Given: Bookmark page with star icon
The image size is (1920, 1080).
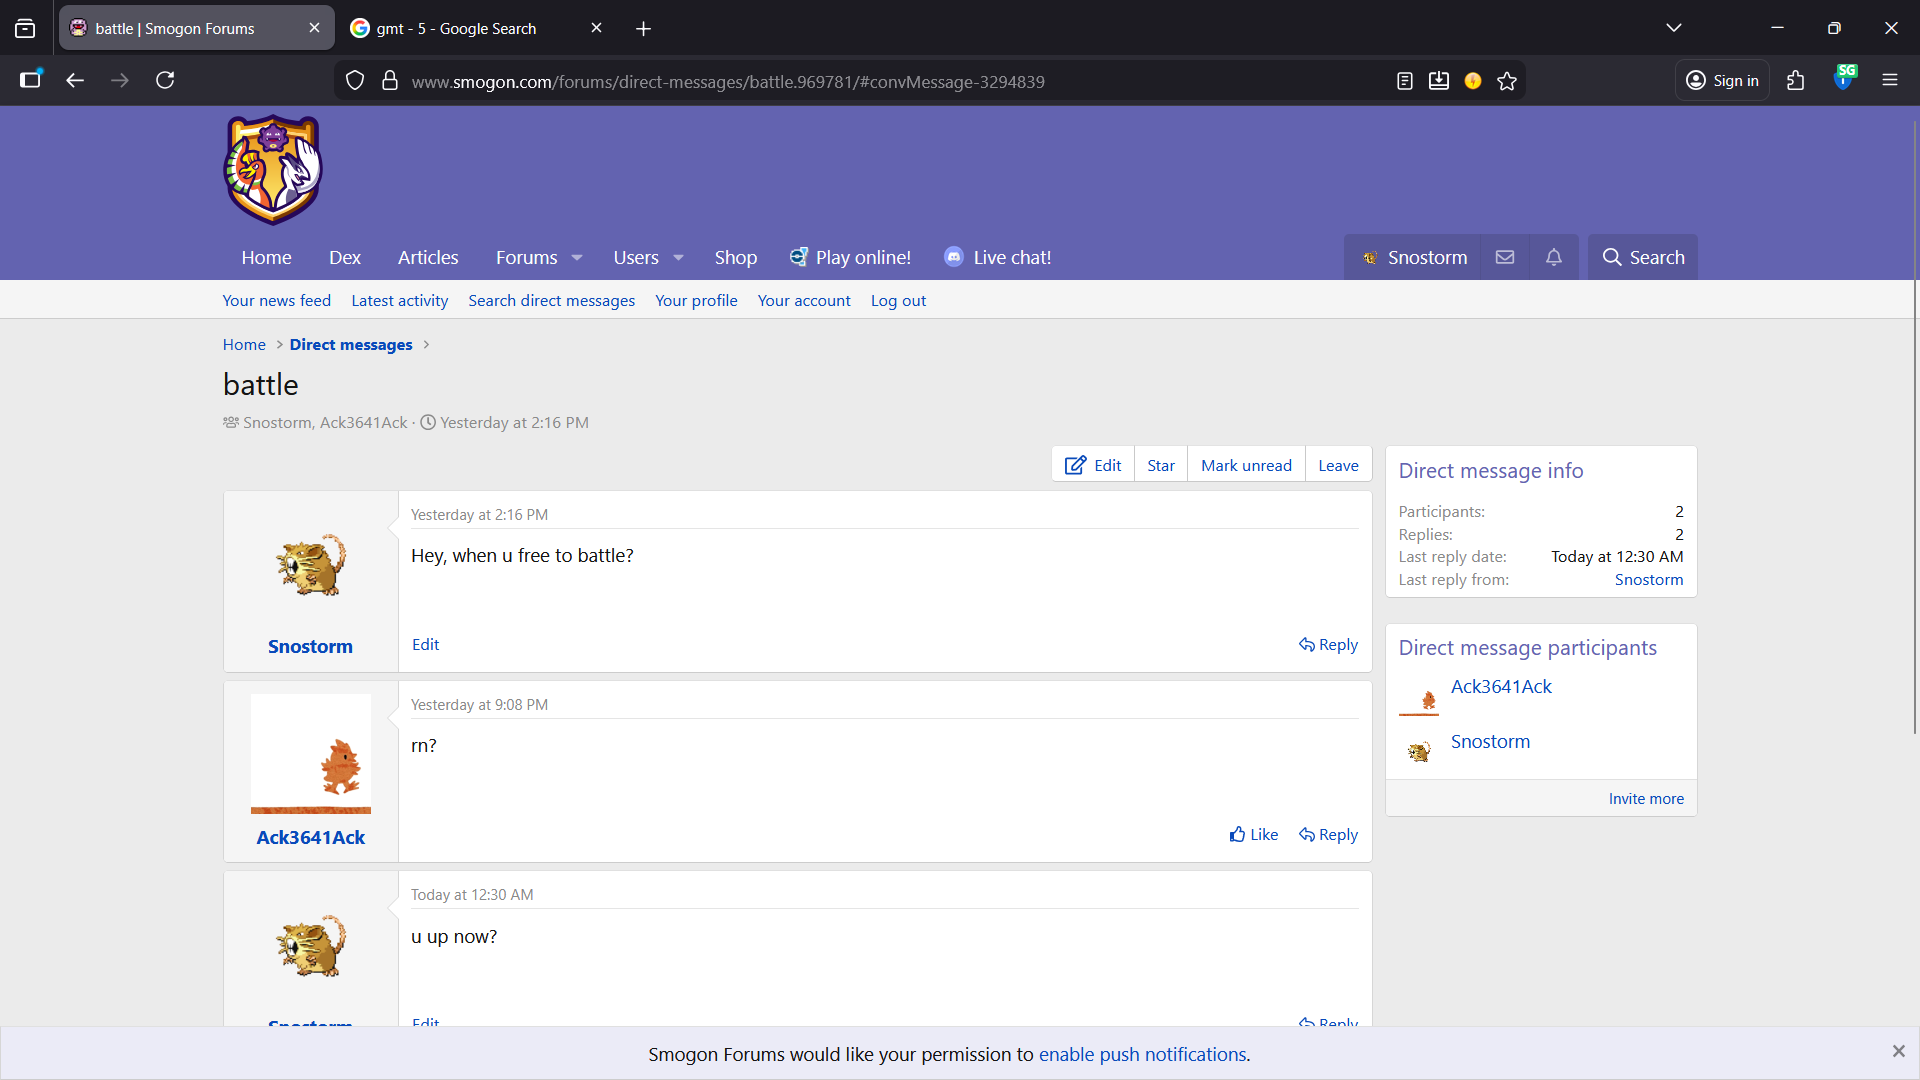Looking at the screenshot, I should [x=1507, y=81].
